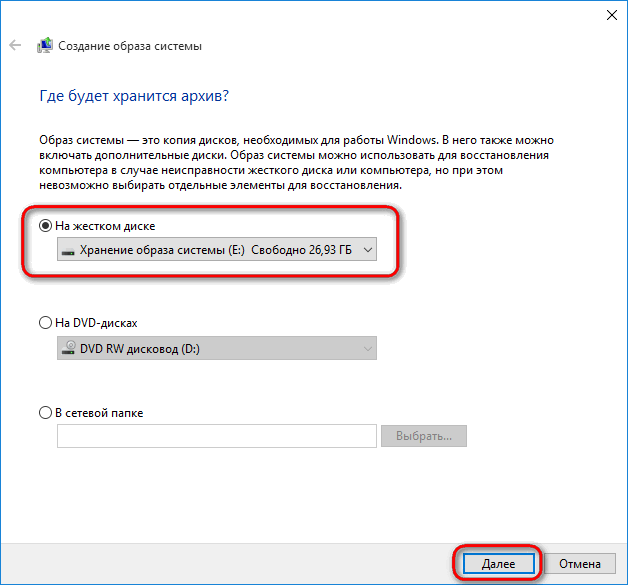The width and height of the screenshot is (628, 585).
Task: Click the 'Создание образа системы' title text
Action: click(130, 46)
